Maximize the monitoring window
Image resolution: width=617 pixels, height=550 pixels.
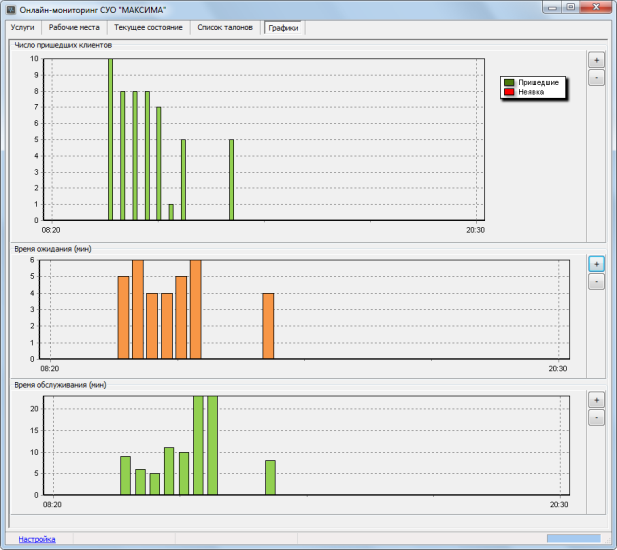click(x=571, y=7)
